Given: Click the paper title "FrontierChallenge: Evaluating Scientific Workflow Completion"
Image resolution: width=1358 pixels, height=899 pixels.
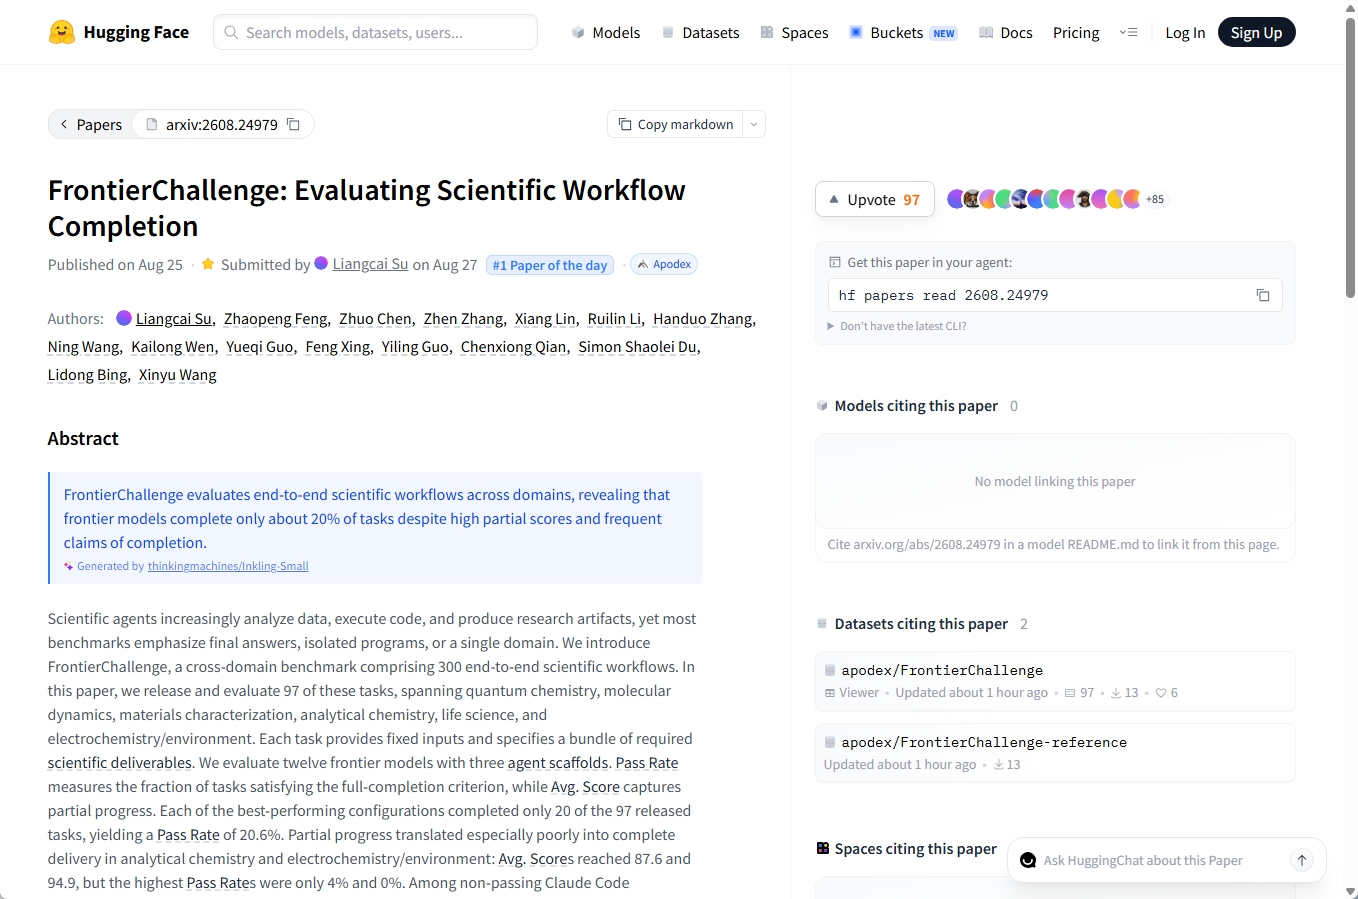Looking at the screenshot, I should point(367,208).
